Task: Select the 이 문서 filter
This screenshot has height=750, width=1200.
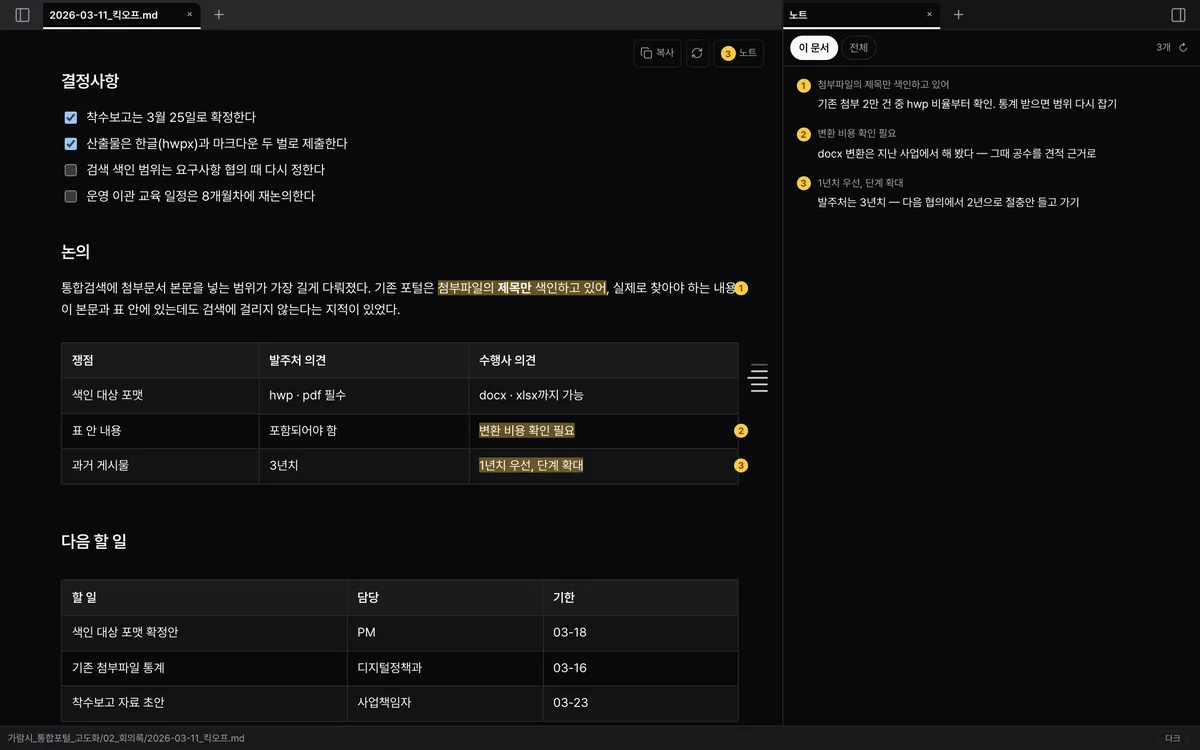Action: [813, 48]
